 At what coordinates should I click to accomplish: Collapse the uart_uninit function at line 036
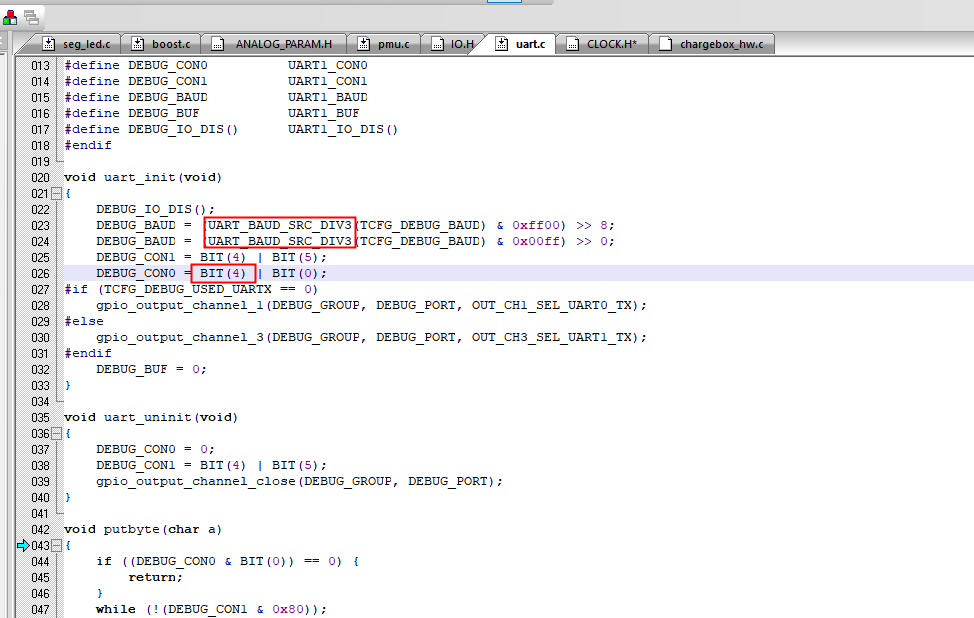click(x=56, y=434)
